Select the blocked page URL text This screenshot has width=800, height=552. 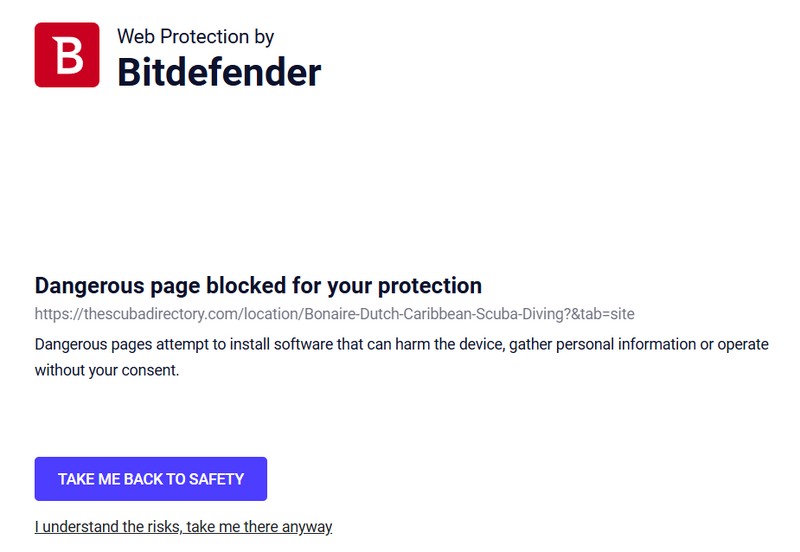[x=334, y=314]
